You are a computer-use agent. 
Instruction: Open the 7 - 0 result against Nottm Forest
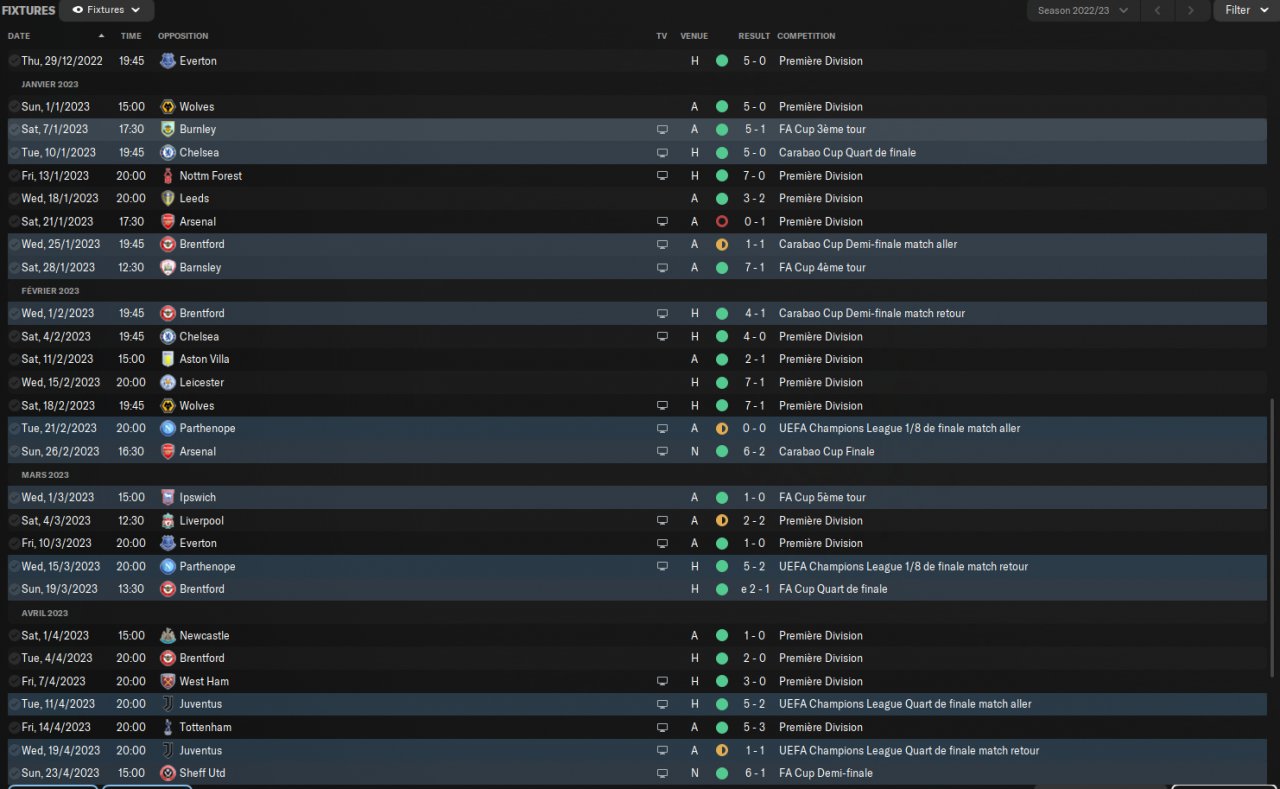tap(755, 176)
